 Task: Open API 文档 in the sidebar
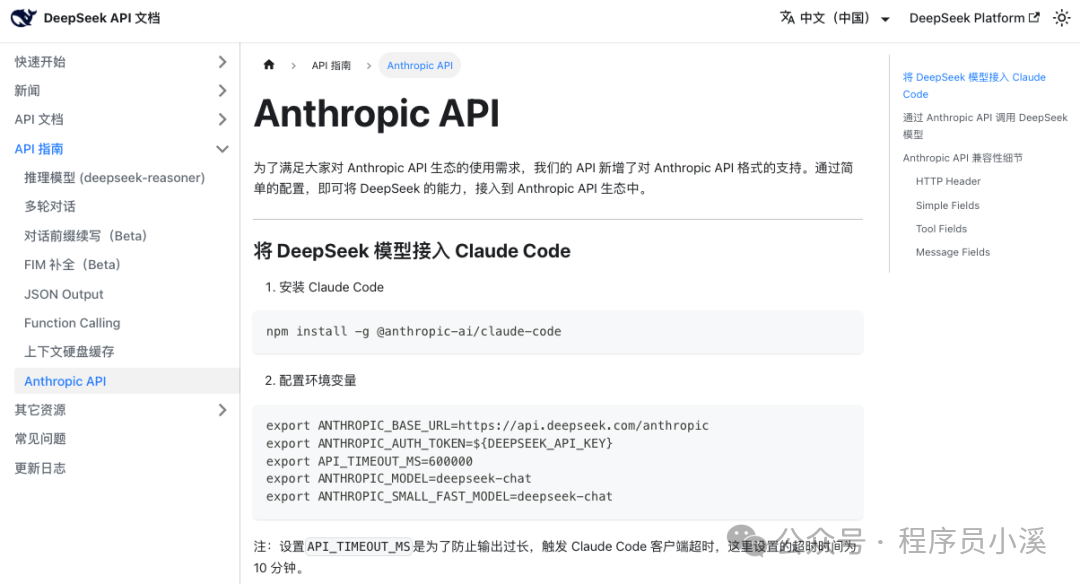(x=39, y=120)
